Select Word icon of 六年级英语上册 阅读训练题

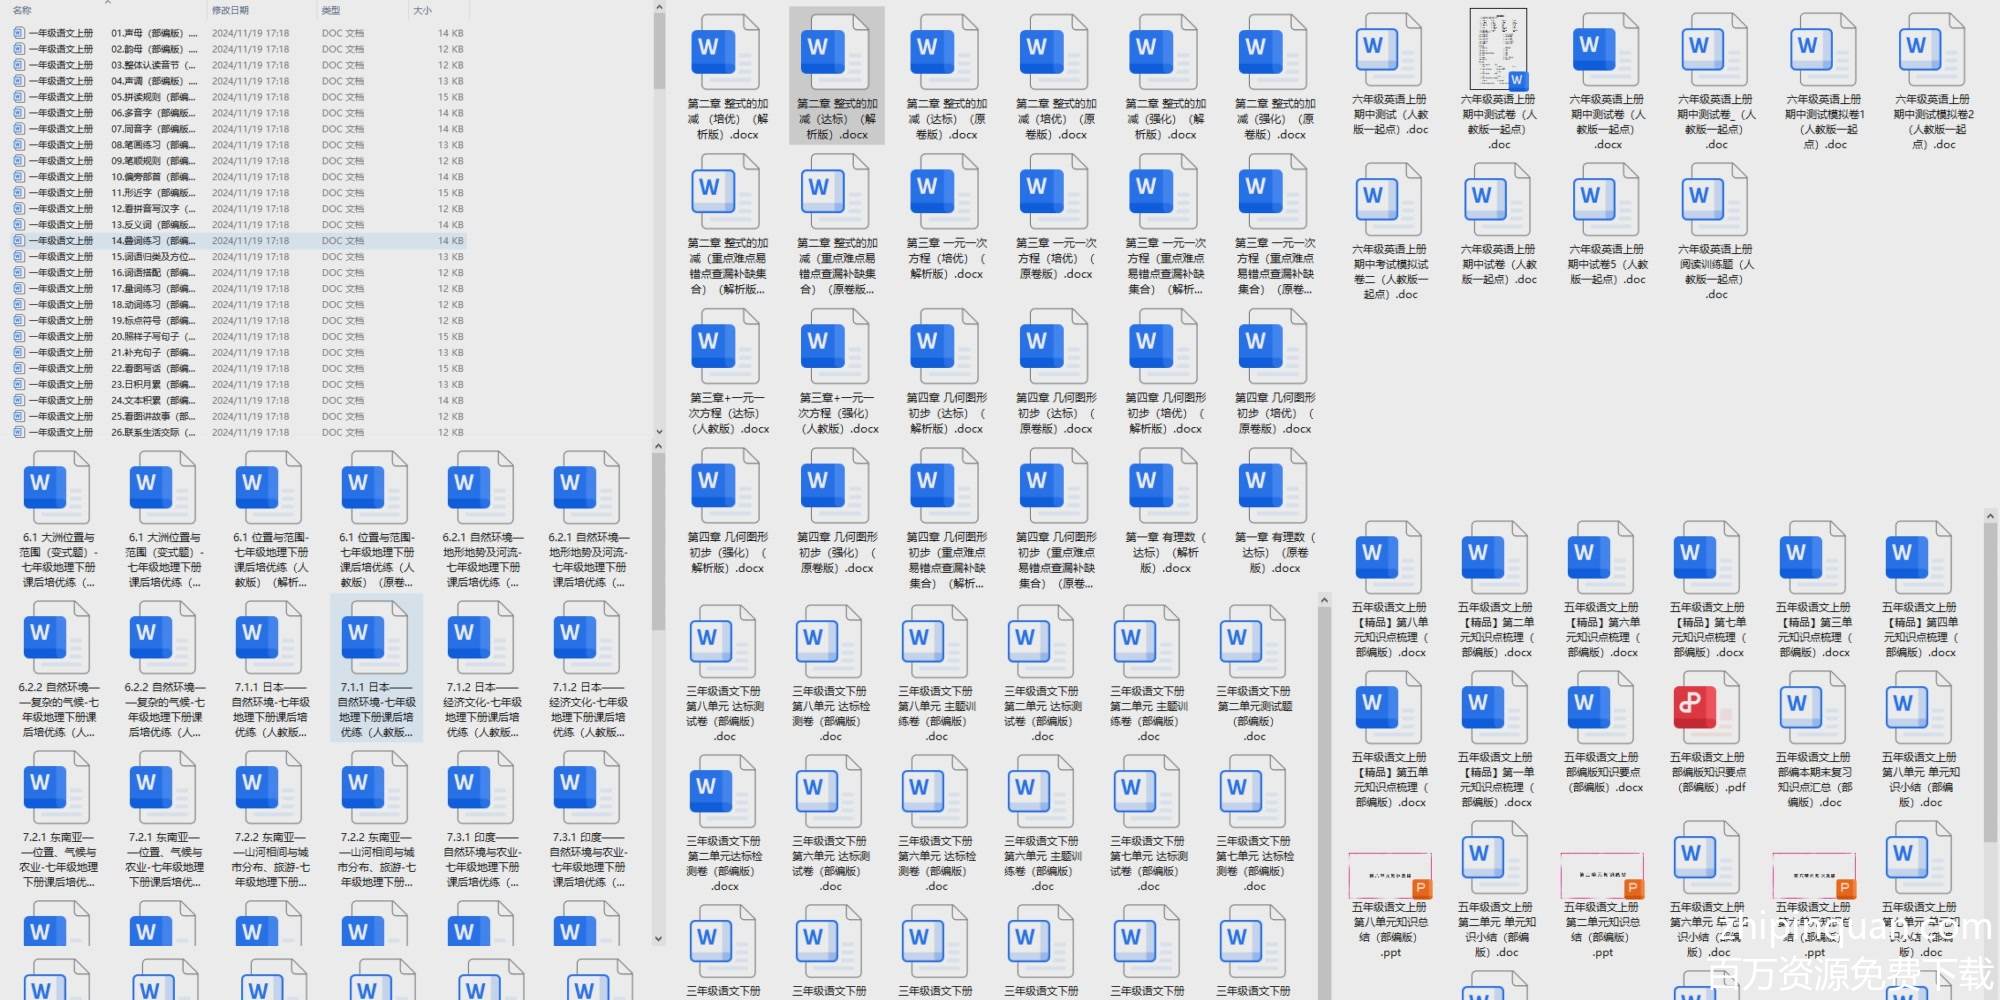click(x=1715, y=200)
